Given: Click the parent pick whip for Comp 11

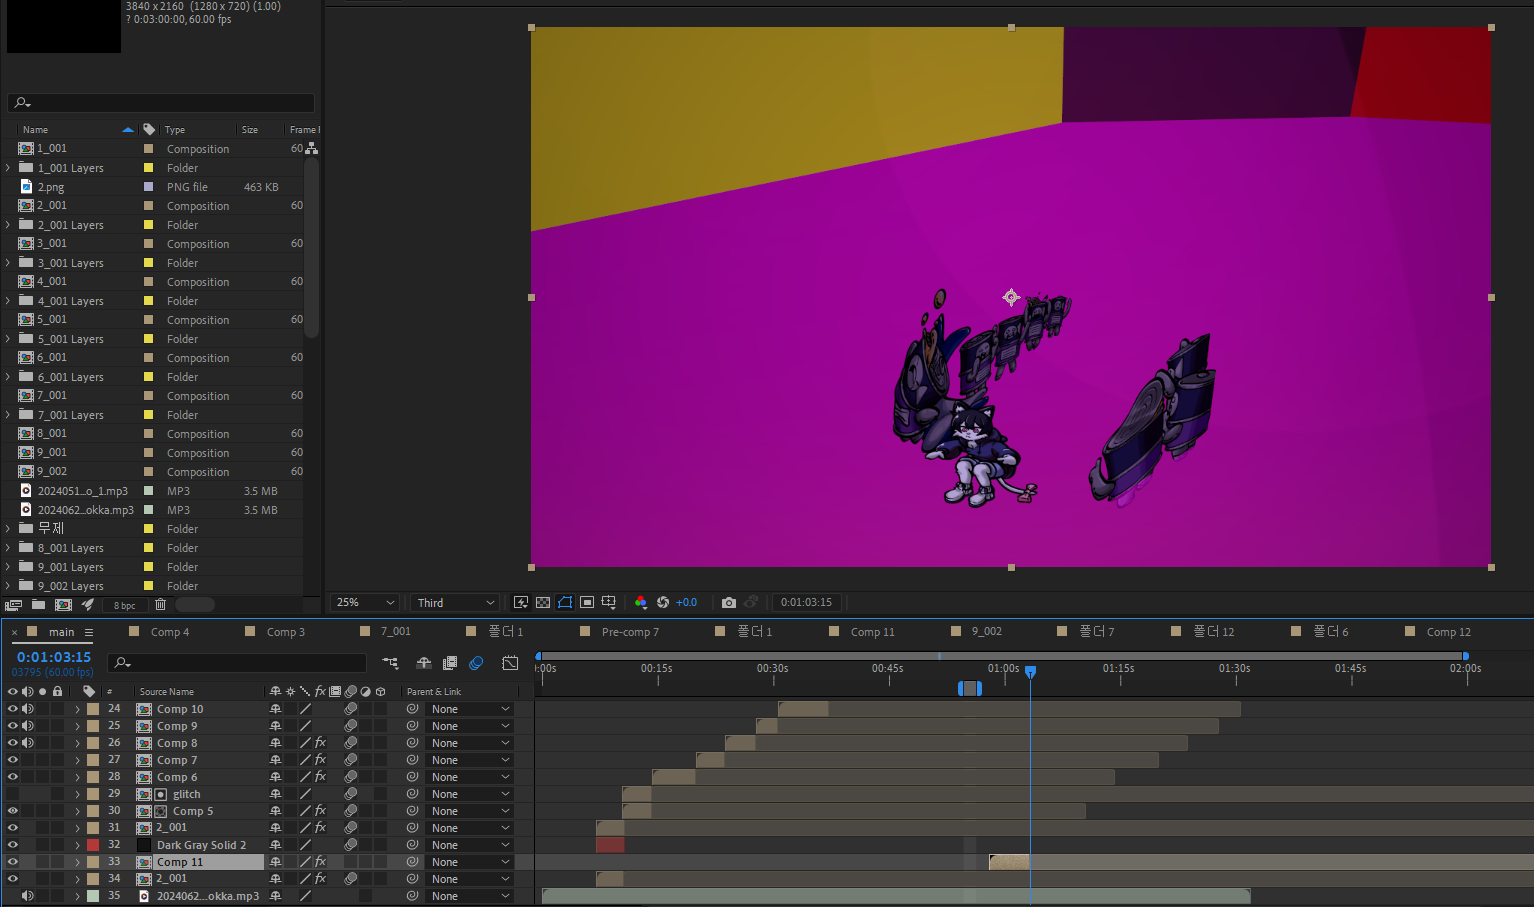Looking at the screenshot, I should point(412,861).
